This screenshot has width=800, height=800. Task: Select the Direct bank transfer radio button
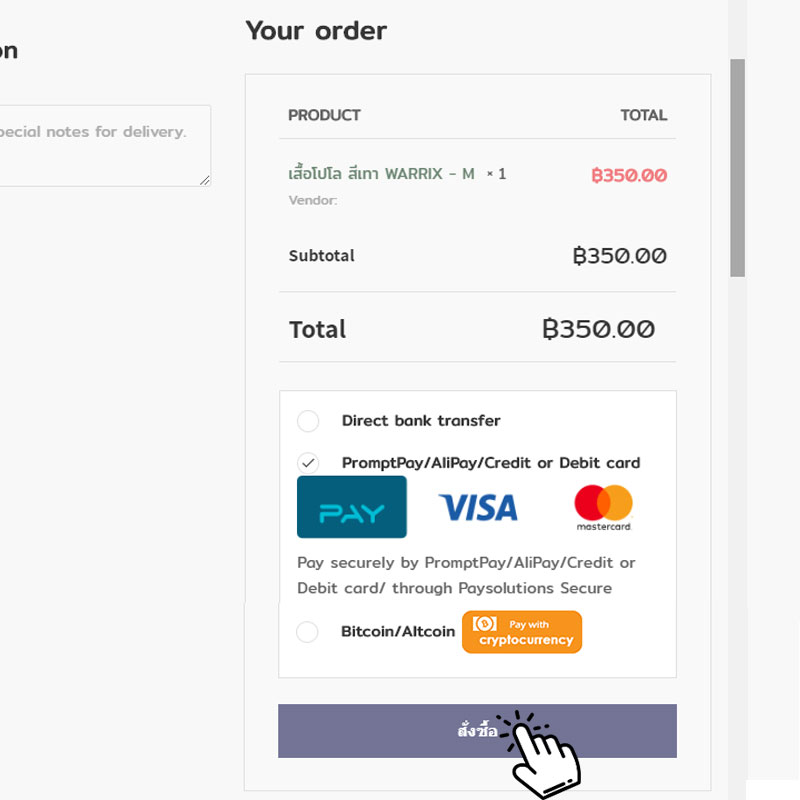[308, 421]
